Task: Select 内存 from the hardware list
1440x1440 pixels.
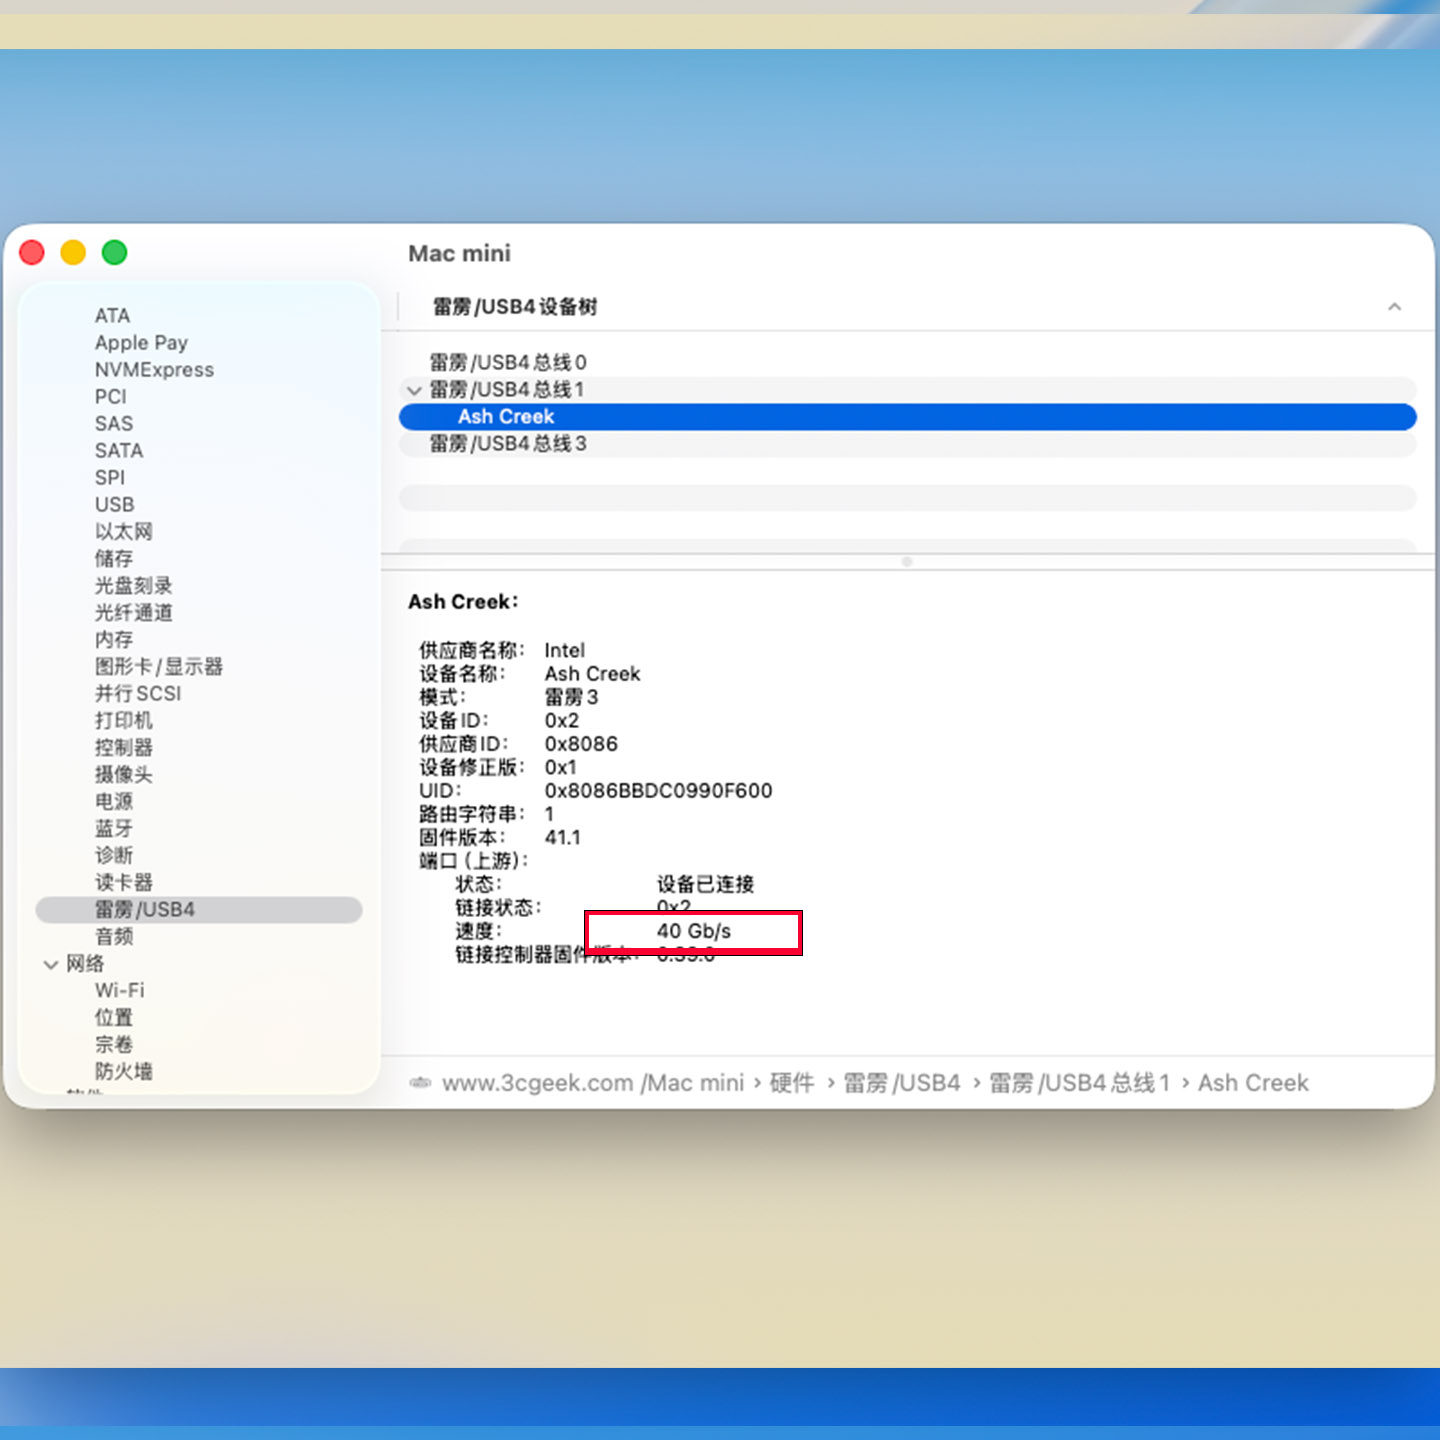Action: click(112, 639)
